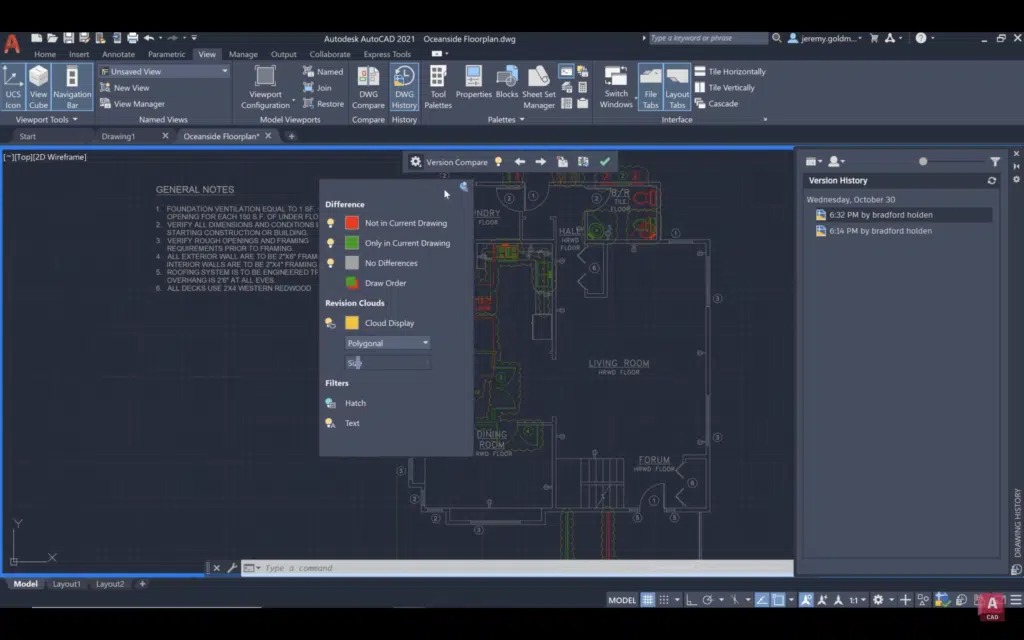Open the Polygonal cloud shape dropdown

coord(388,343)
